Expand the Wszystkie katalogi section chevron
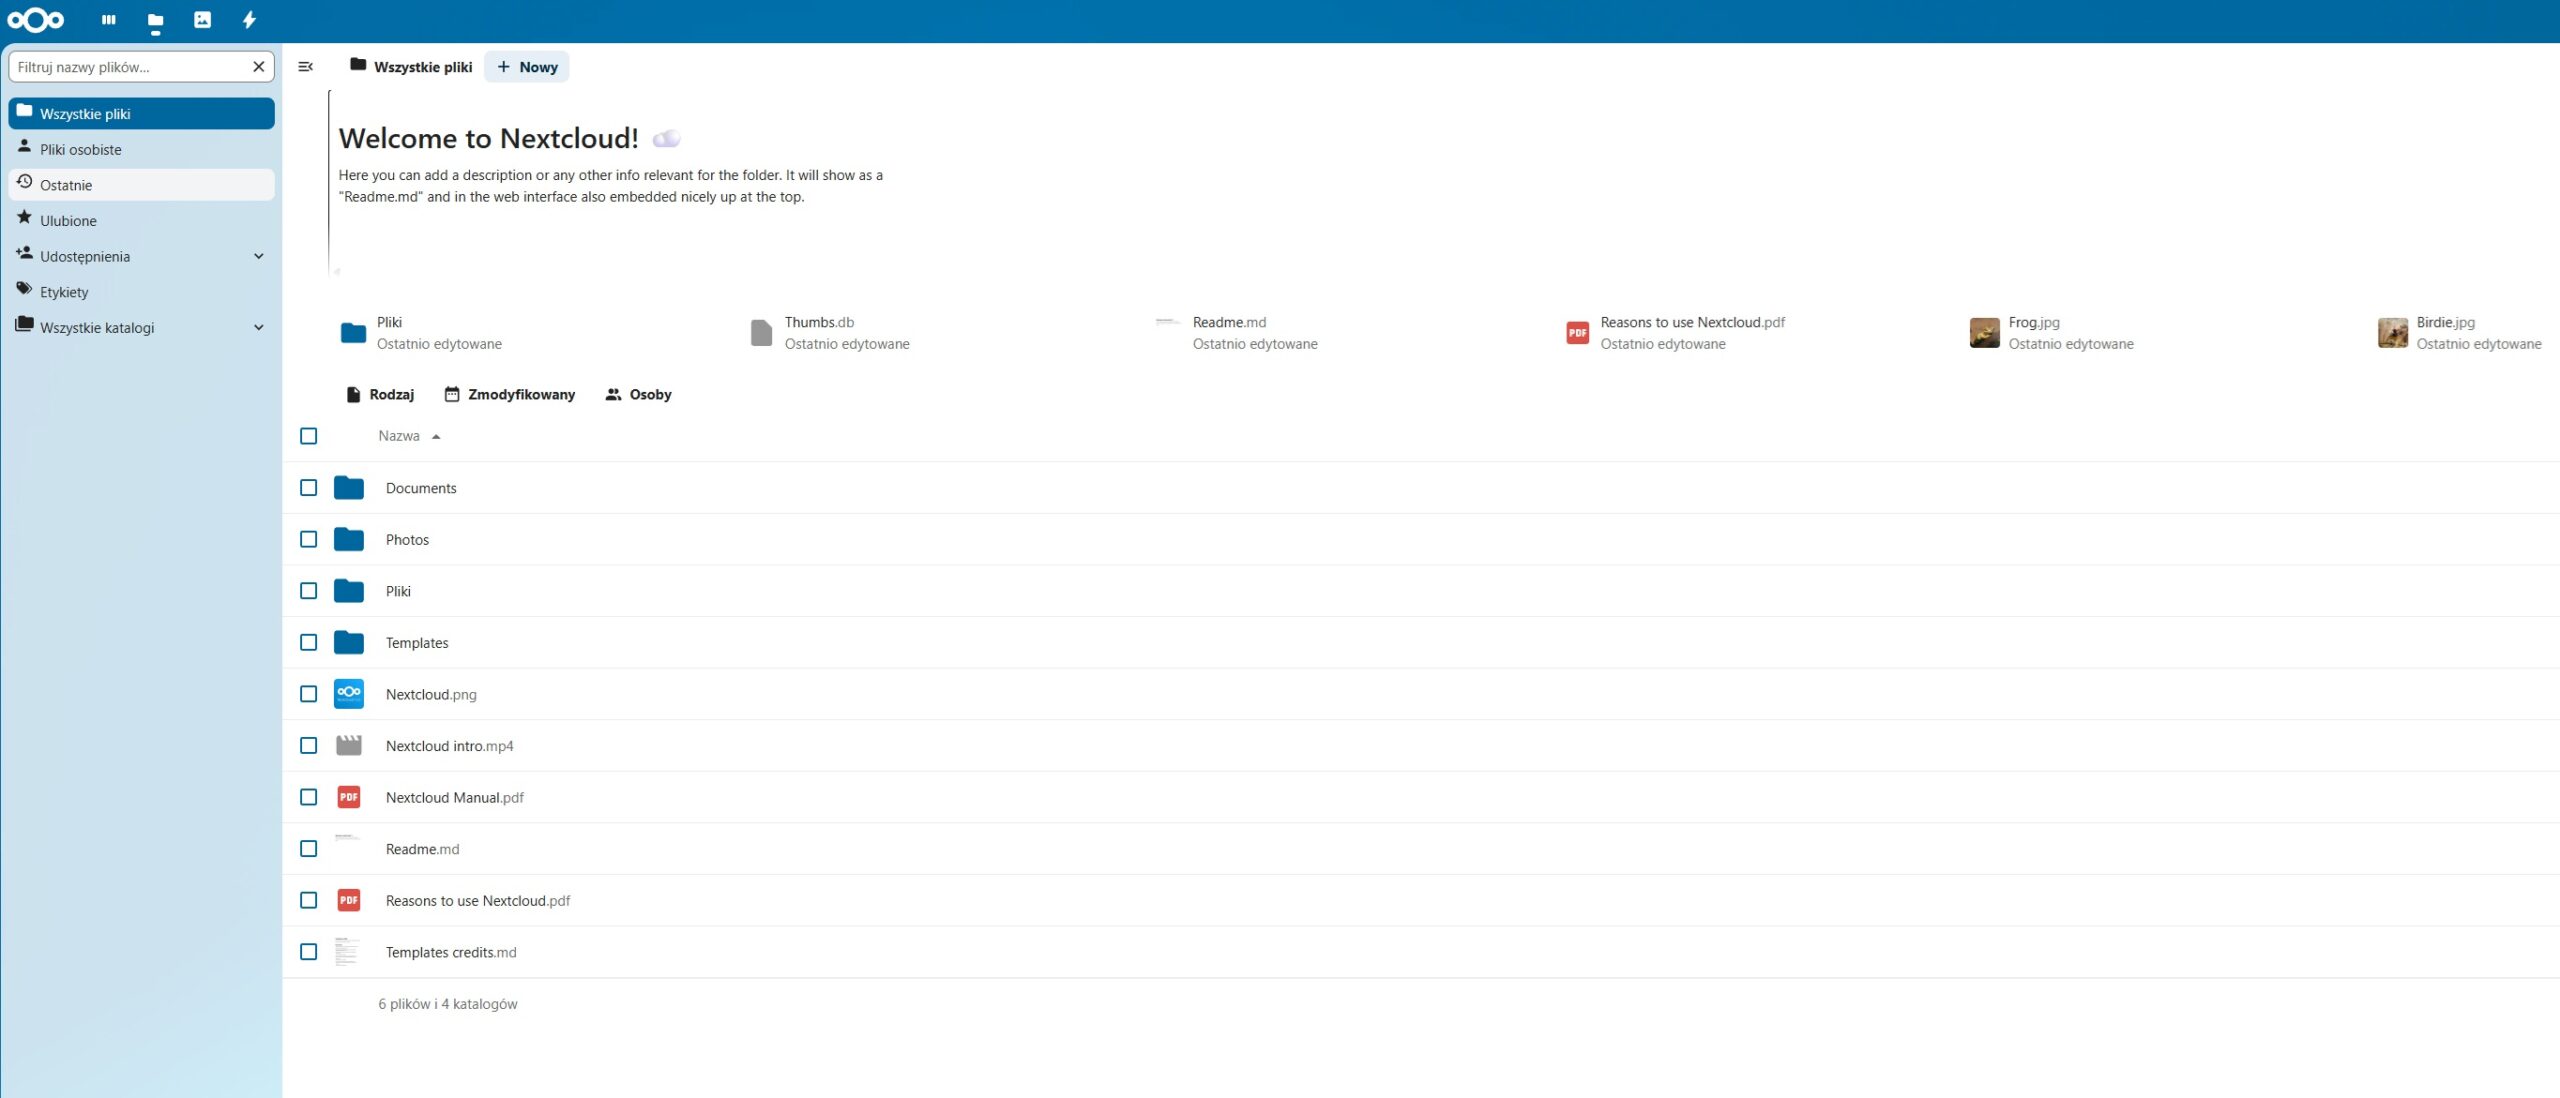 (259, 327)
